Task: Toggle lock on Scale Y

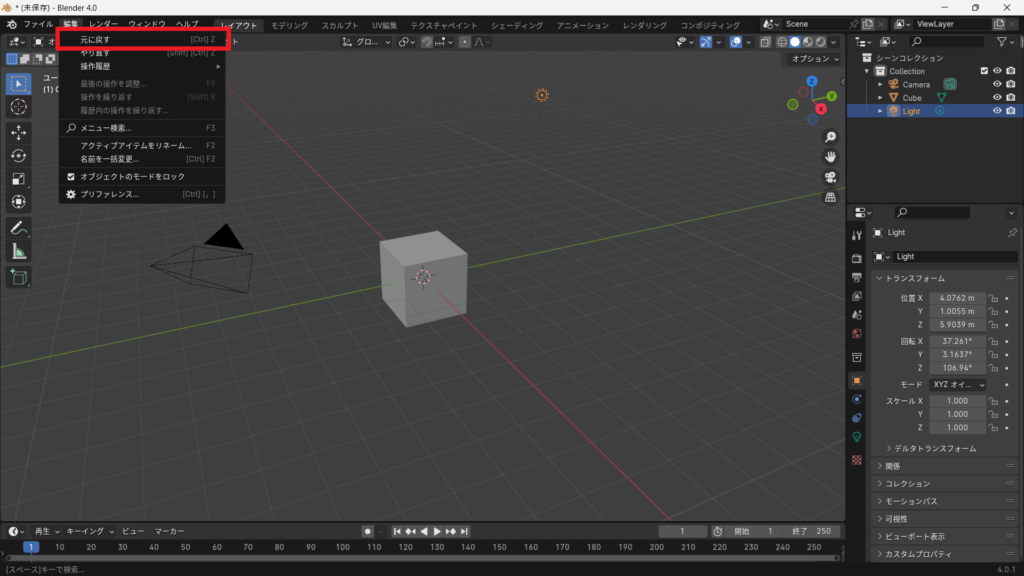Action: pos(993,415)
